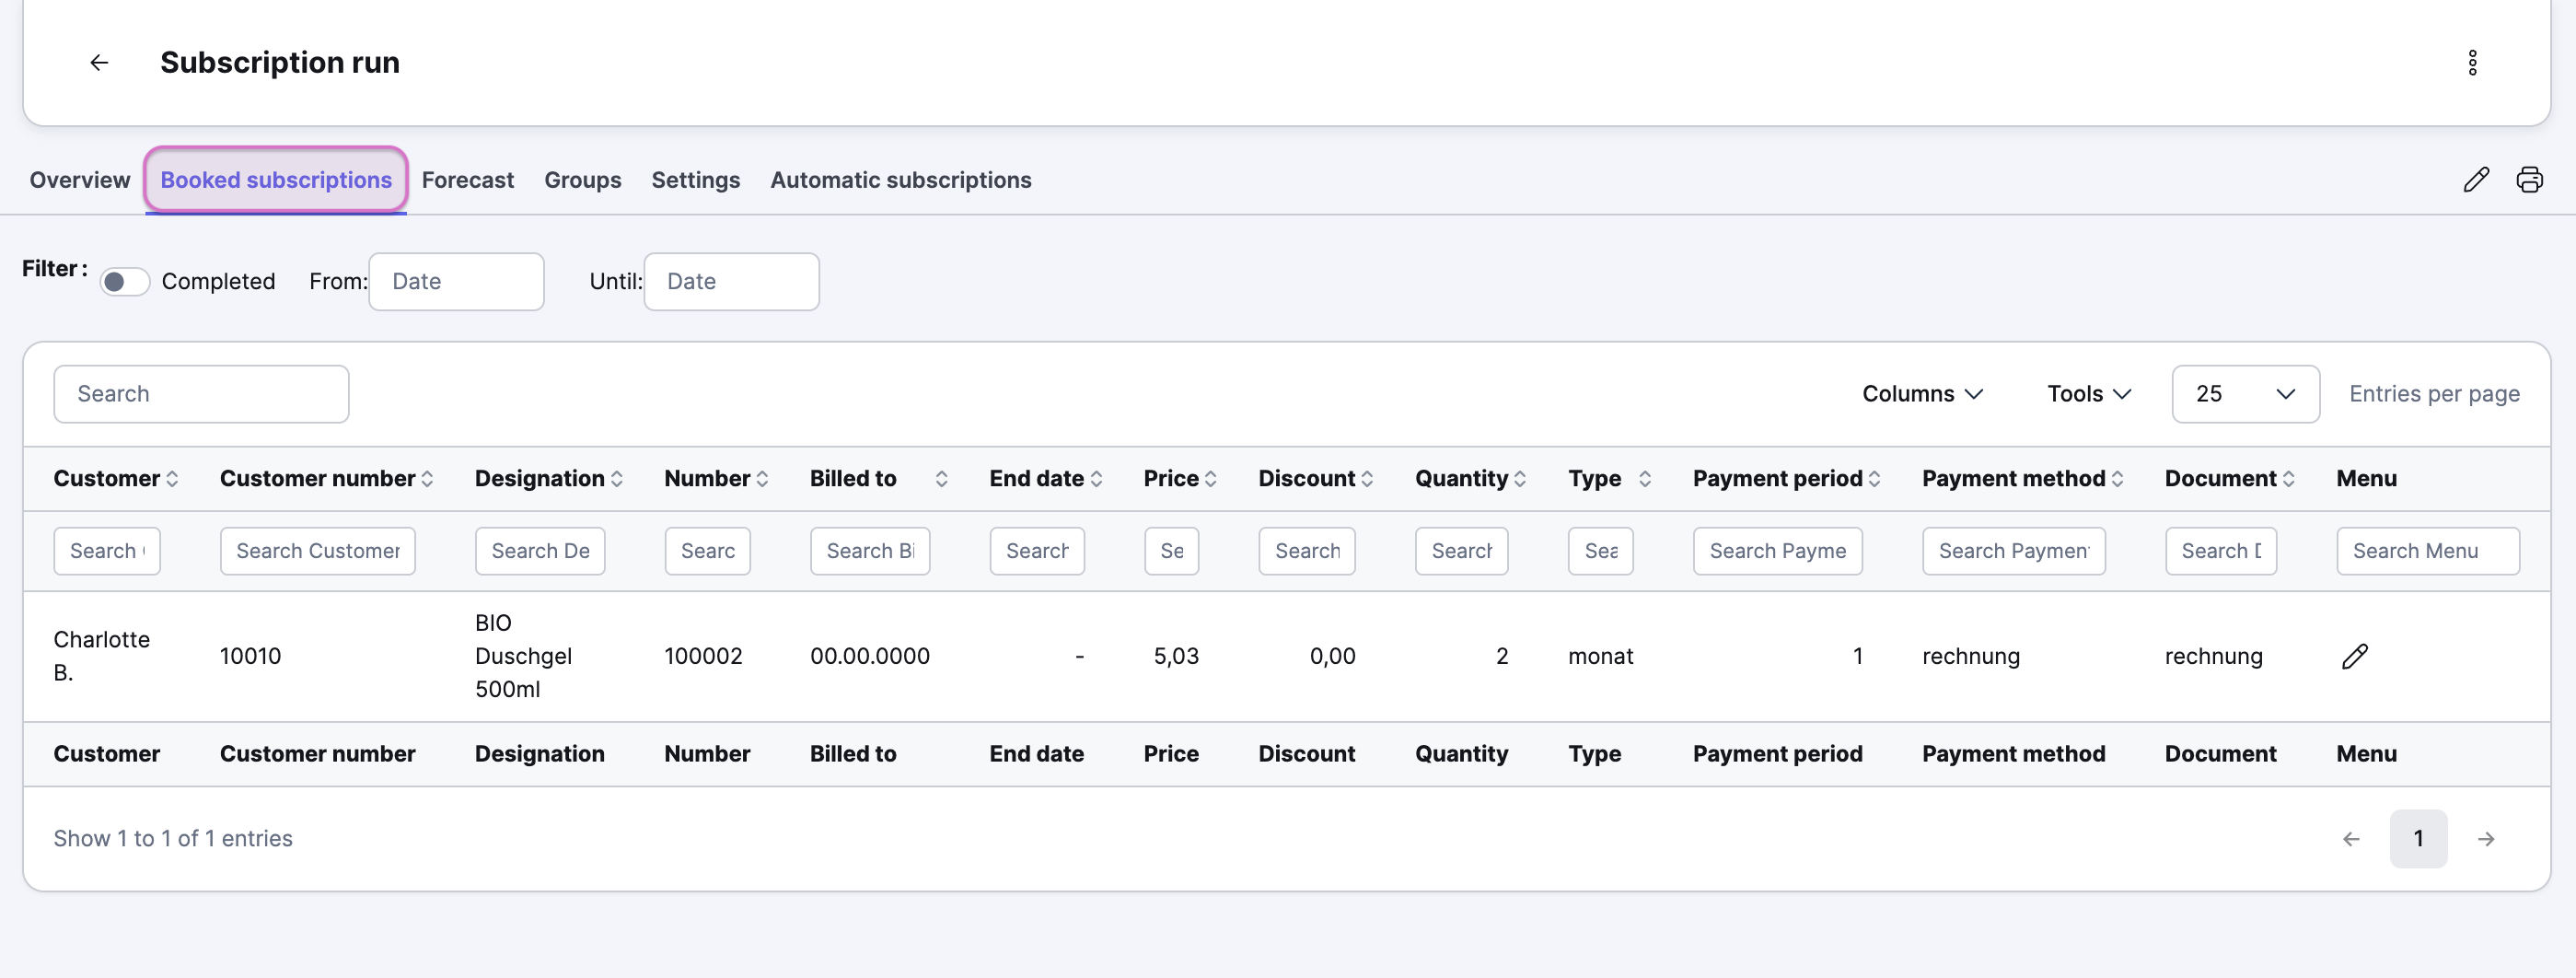
Task: Open the Tools dropdown
Action: (x=2088, y=394)
